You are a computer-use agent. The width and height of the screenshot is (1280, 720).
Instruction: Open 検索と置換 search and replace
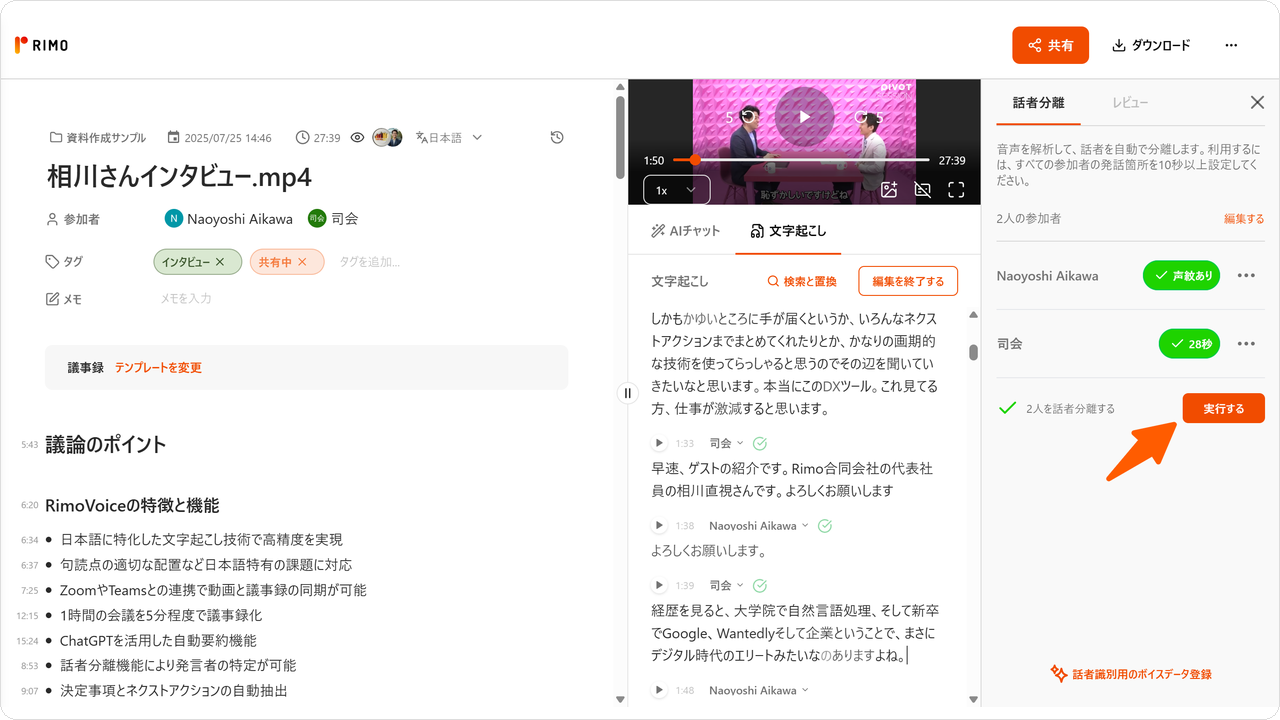[802, 282]
